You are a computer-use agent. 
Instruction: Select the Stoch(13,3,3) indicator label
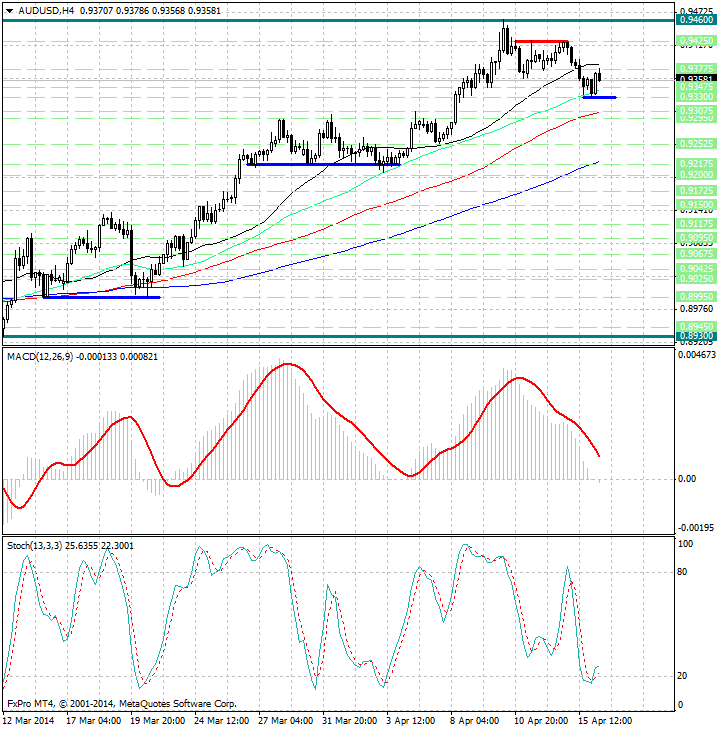point(34,545)
